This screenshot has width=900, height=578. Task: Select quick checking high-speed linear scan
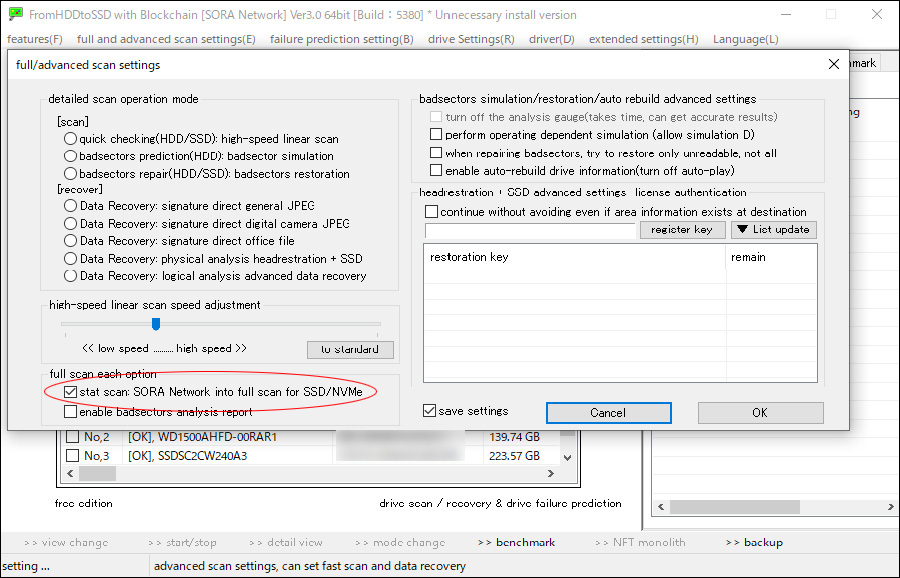(x=71, y=139)
